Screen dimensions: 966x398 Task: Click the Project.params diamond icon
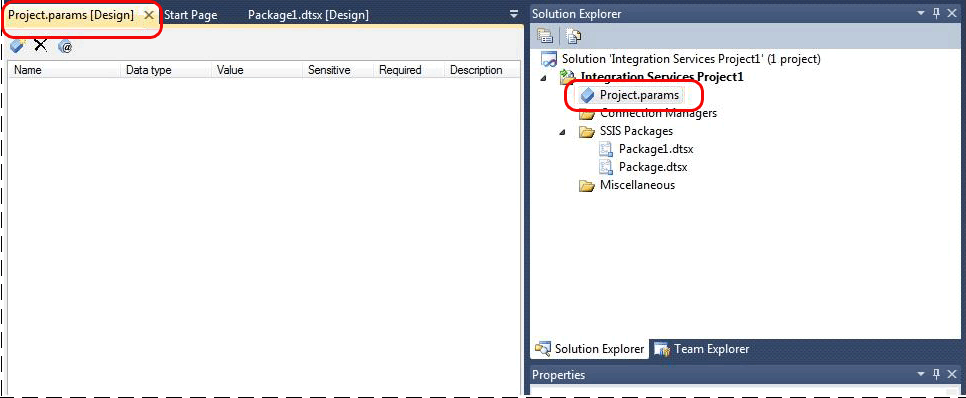pos(588,95)
